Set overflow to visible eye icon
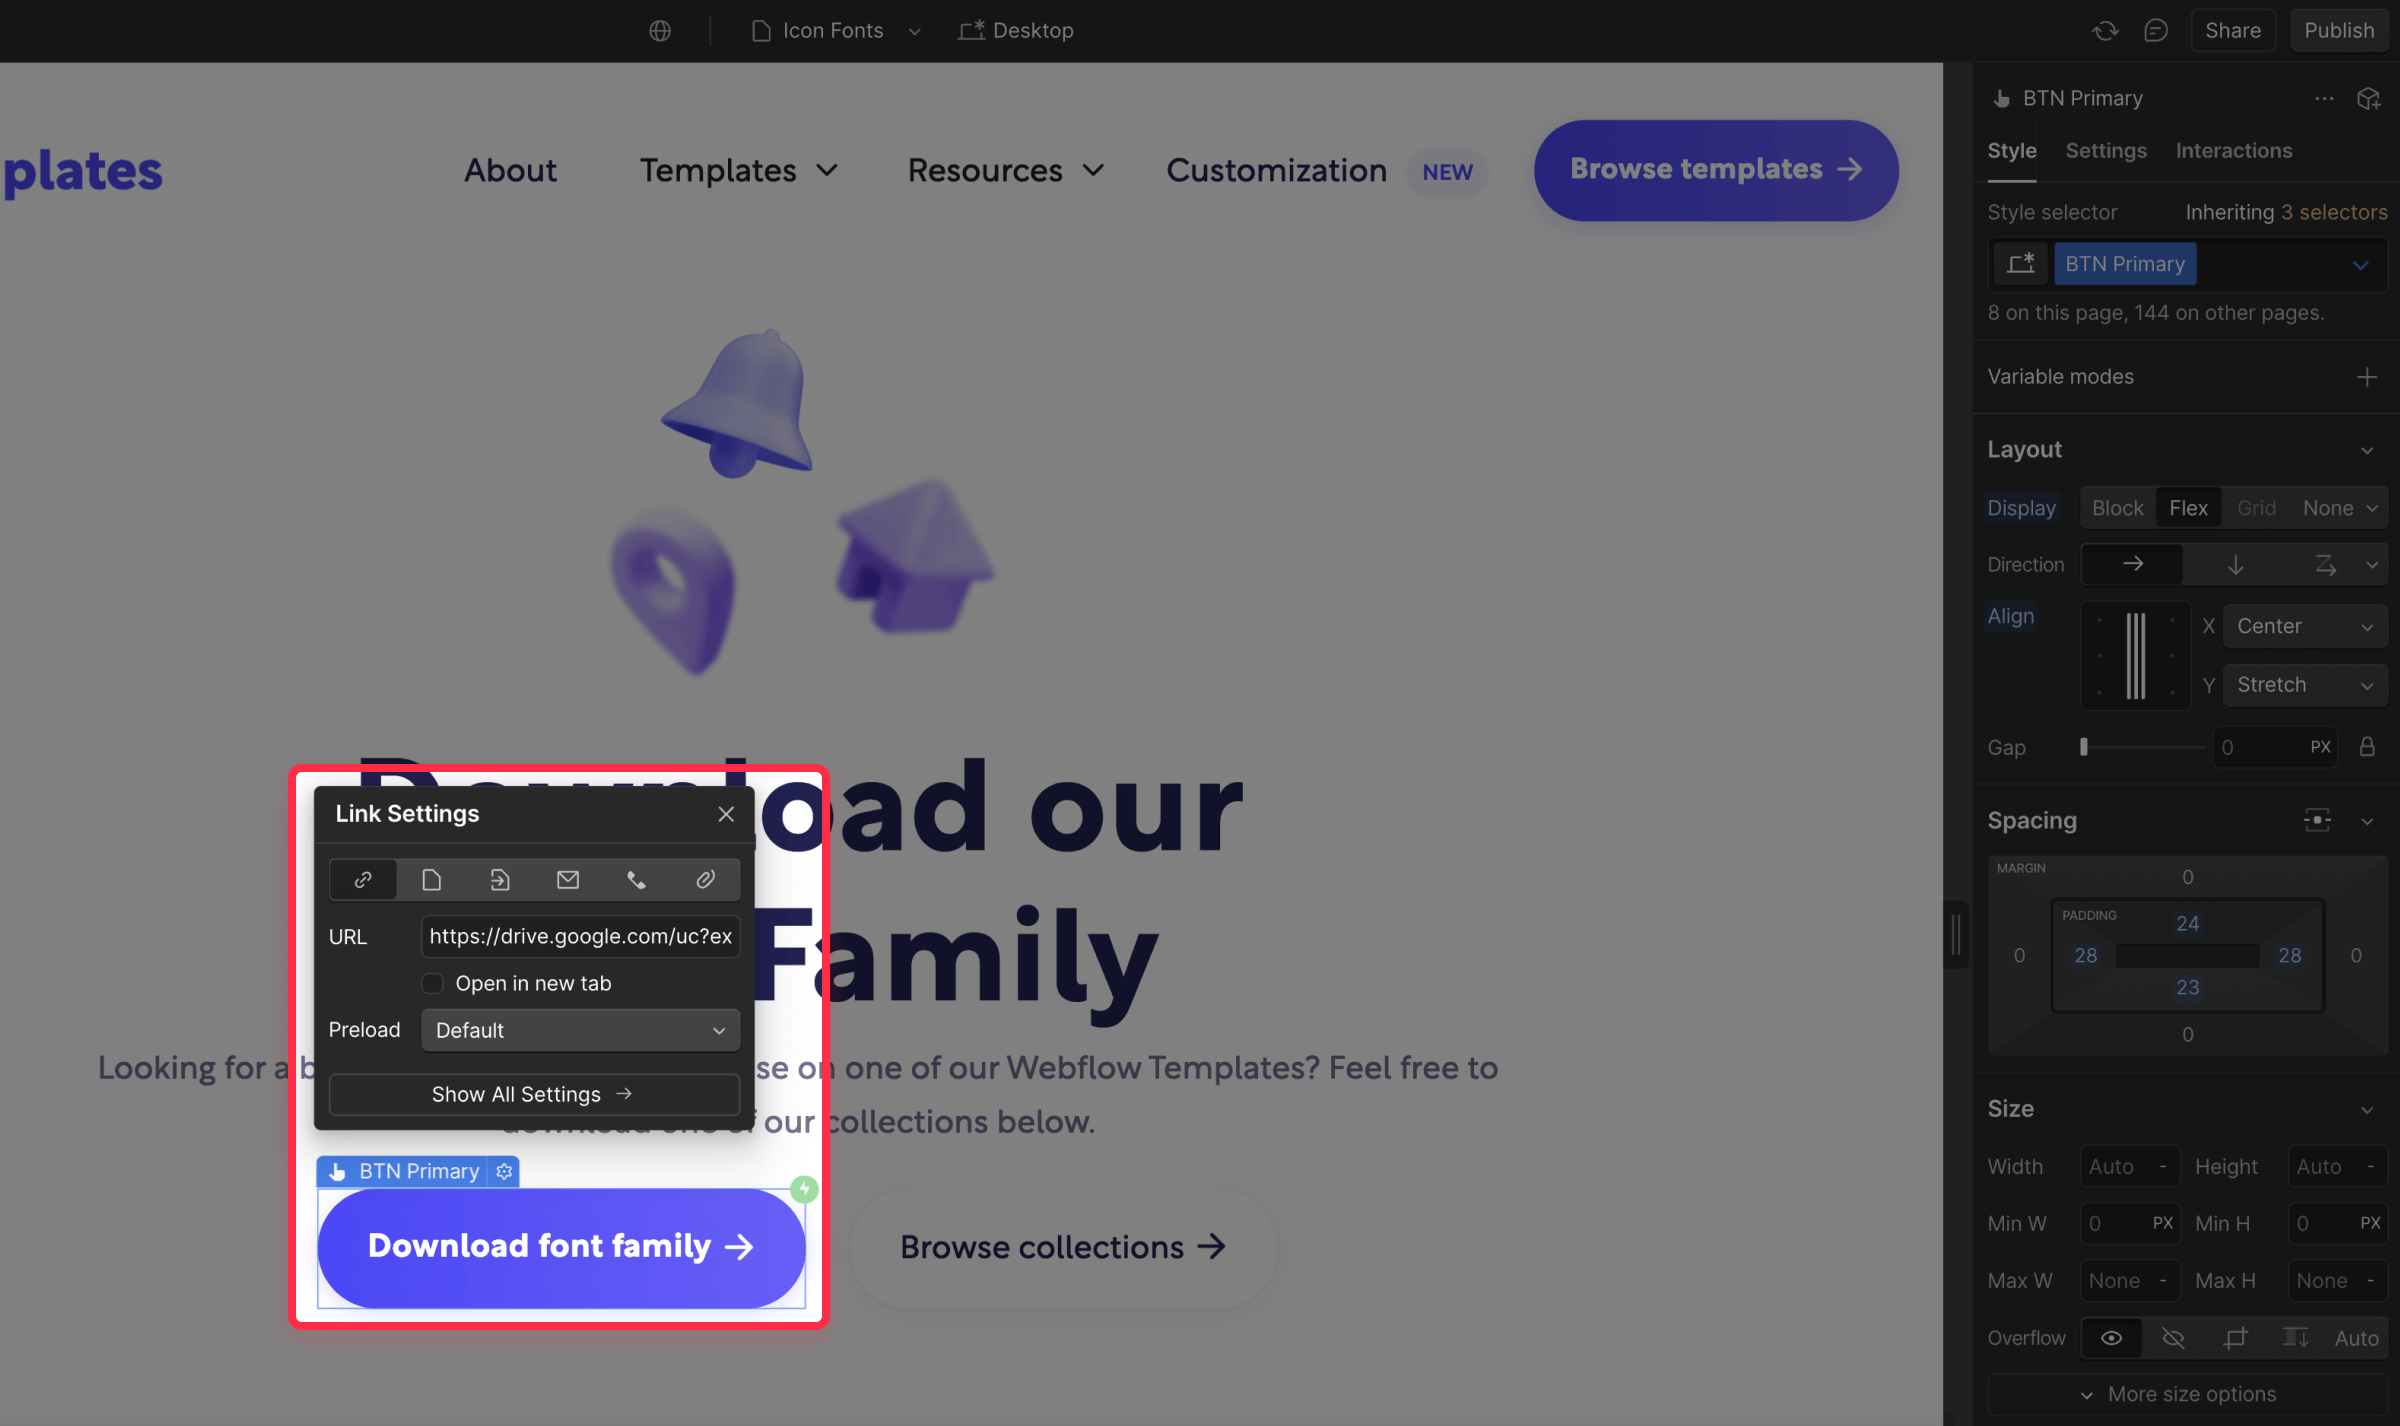The image size is (2400, 1426). (x=2111, y=1338)
